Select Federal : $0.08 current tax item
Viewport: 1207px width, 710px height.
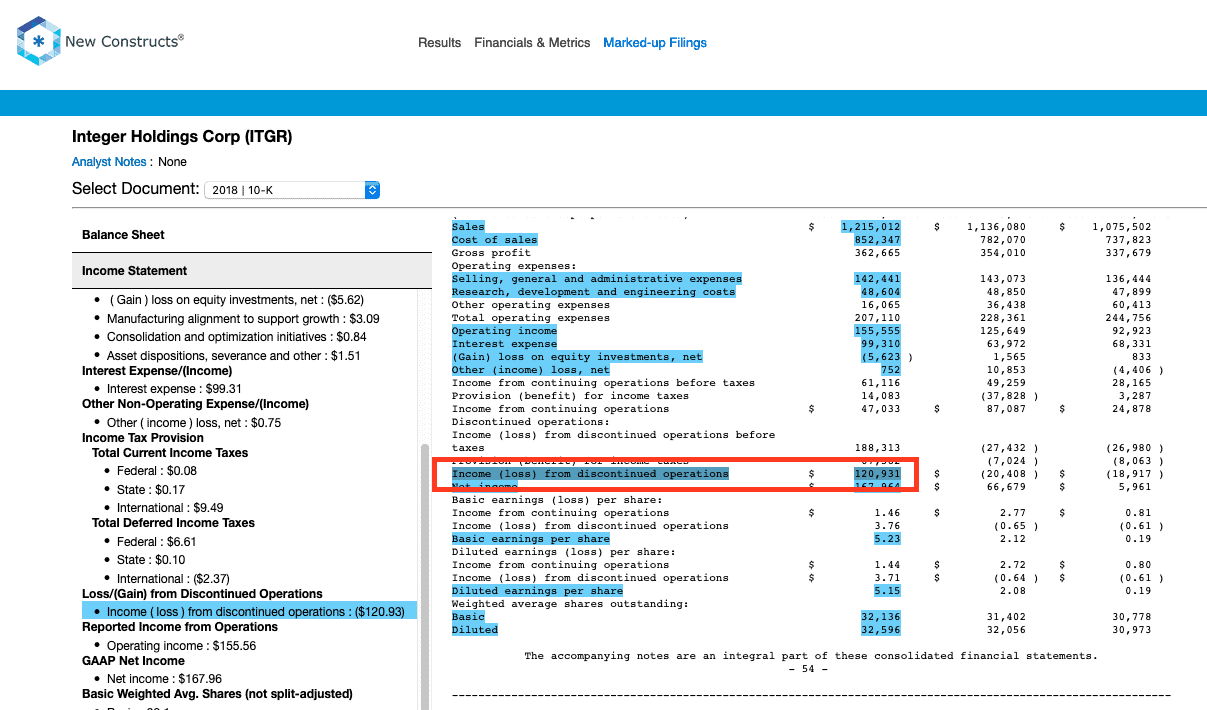157,471
